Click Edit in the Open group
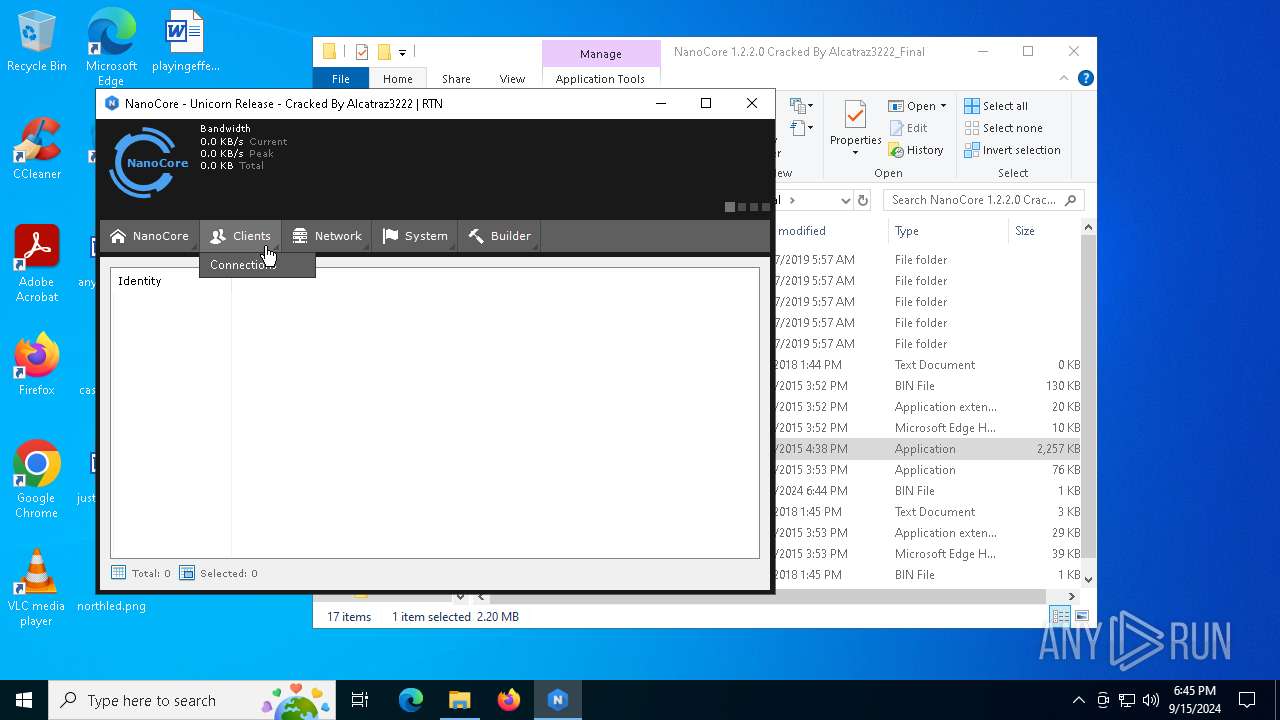Image resolution: width=1280 pixels, height=720 pixels. [x=908, y=128]
